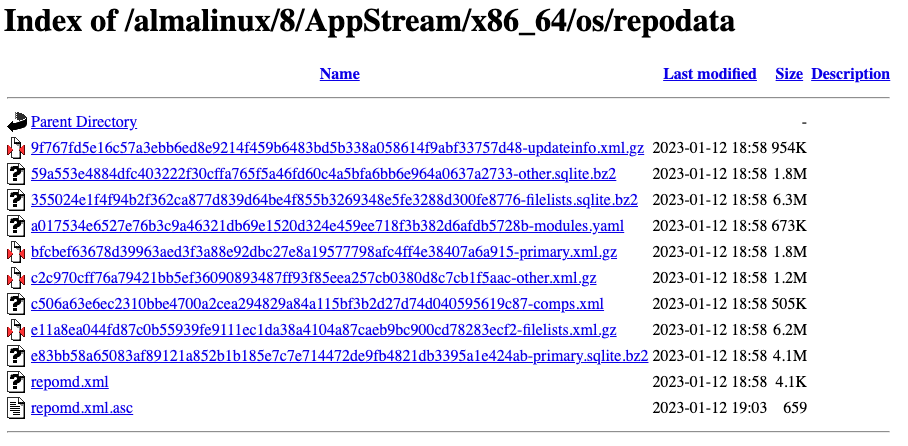Click the 505K size value

(x=789, y=304)
